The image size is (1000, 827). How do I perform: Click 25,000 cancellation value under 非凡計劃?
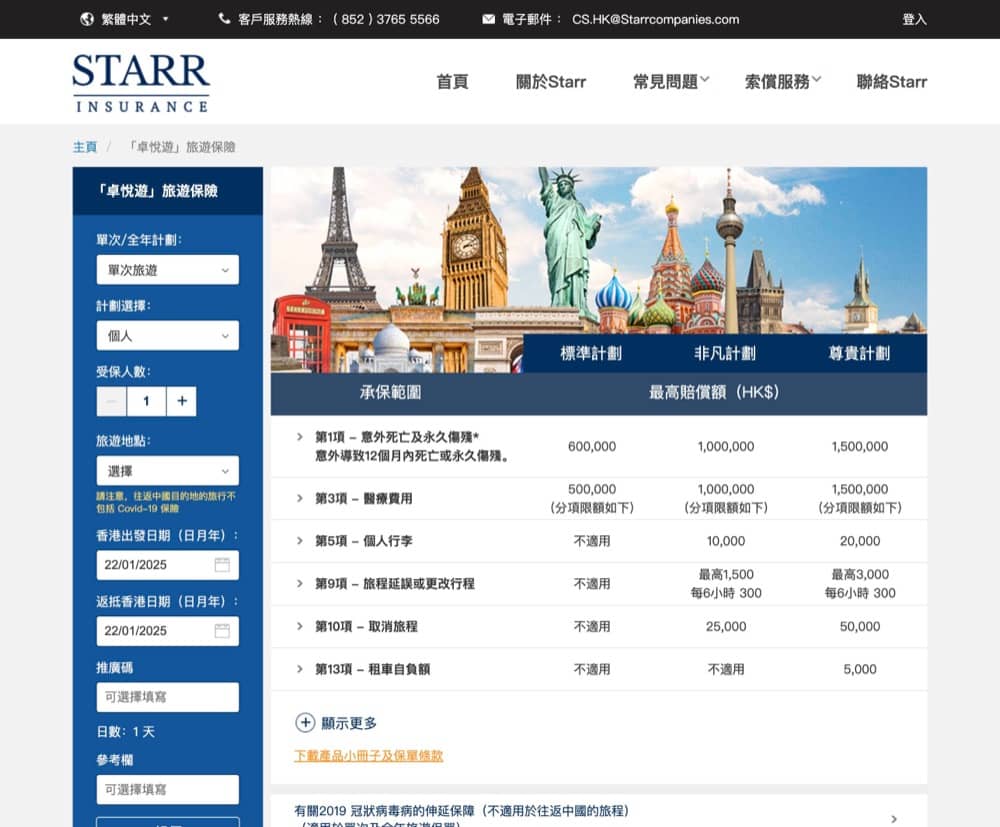point(726,626)
